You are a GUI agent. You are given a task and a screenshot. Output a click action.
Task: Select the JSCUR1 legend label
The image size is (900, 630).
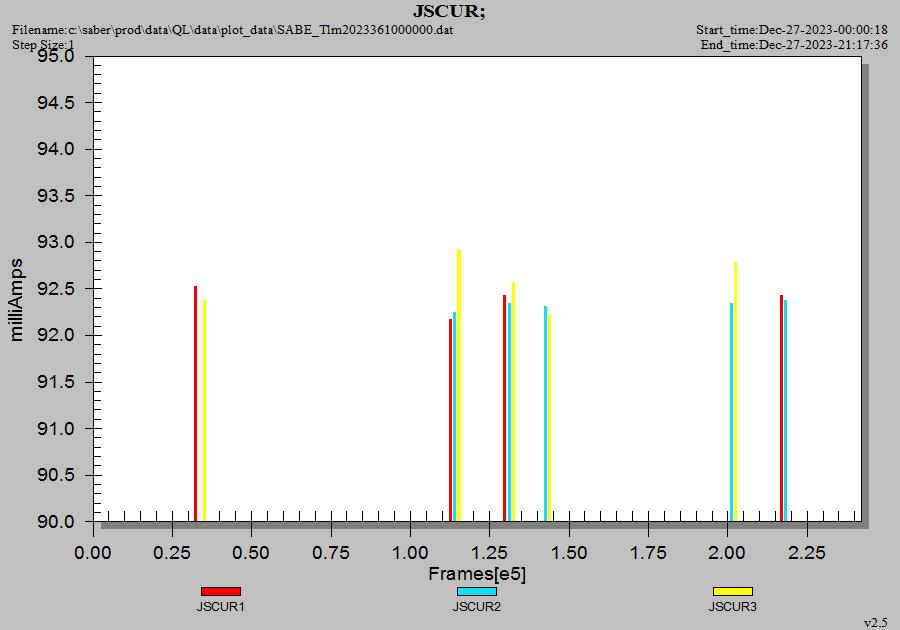[220, 606]
